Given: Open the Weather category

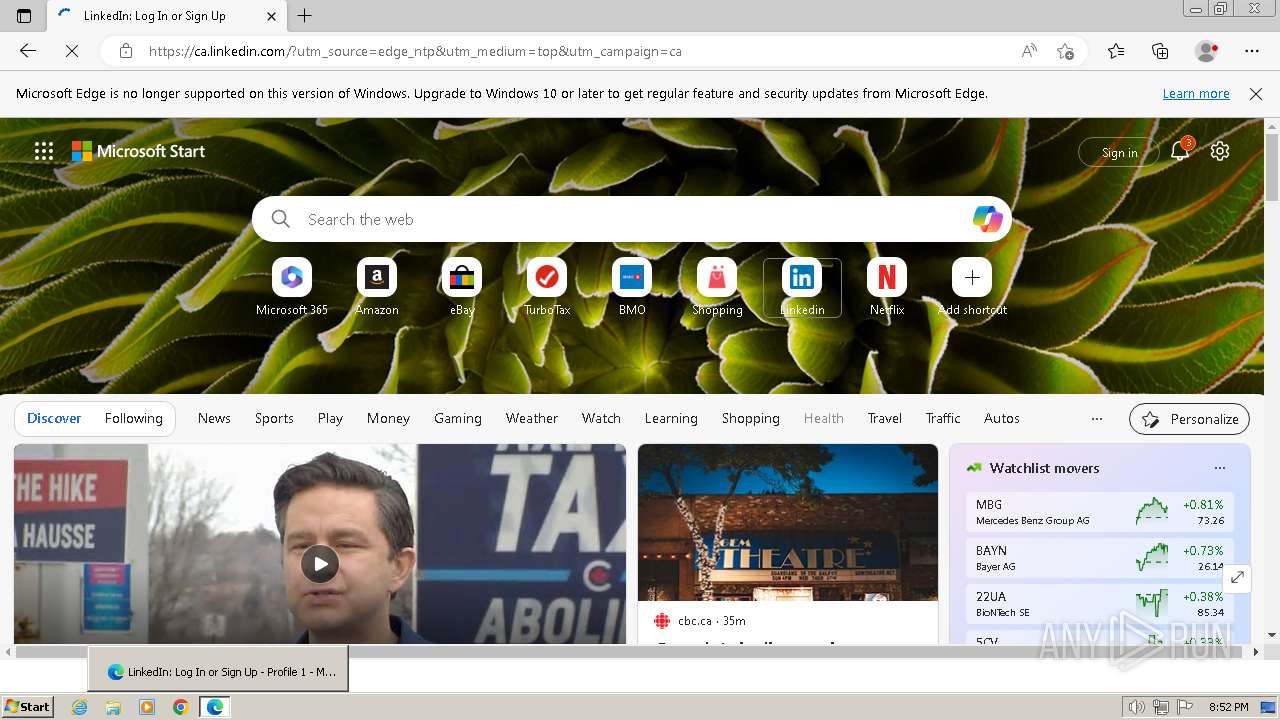Looking at the screenshot, I should [x=532, y=419].
